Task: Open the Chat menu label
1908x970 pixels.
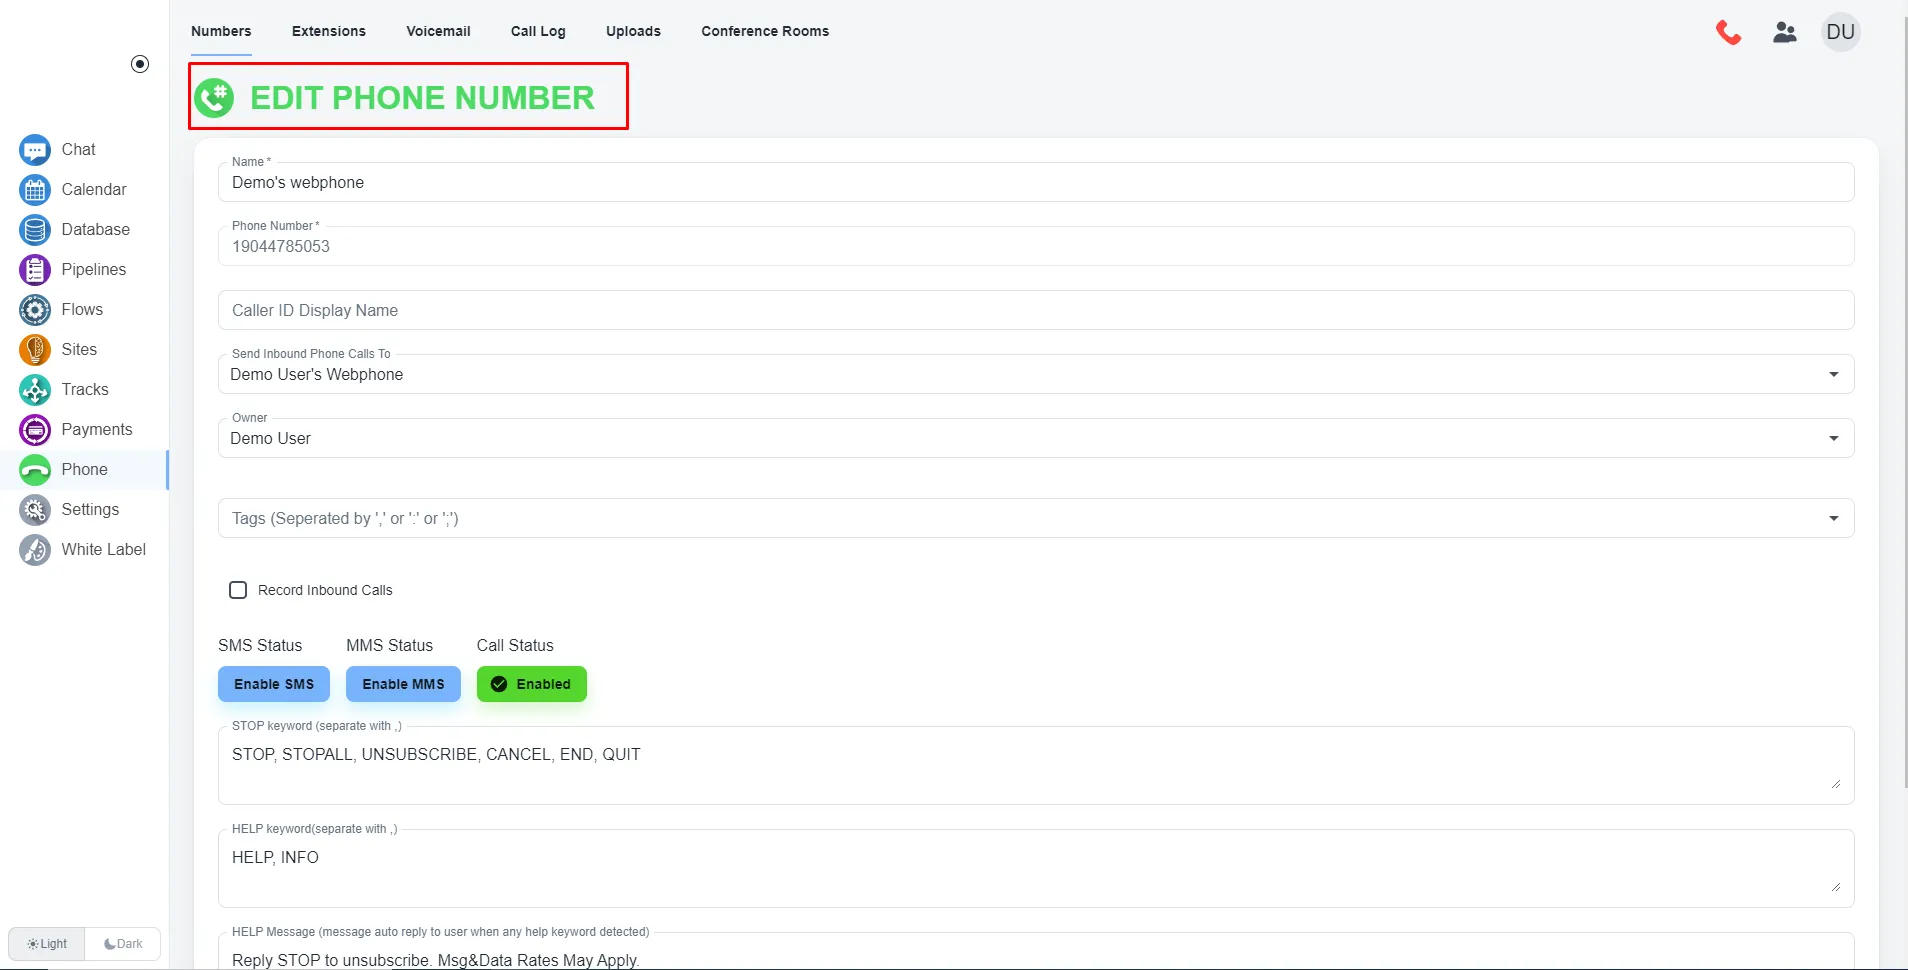Action: tap(78, 150)
